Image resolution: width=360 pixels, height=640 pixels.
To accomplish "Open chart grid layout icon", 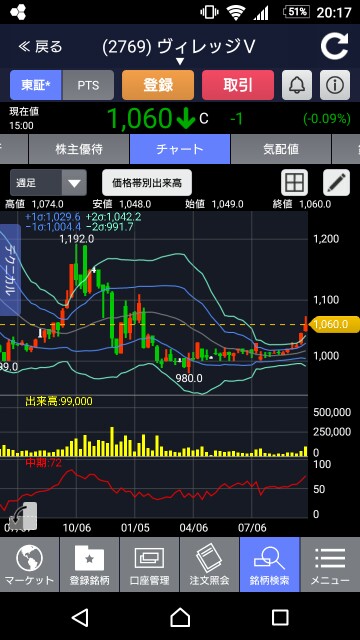I will 294,182.
